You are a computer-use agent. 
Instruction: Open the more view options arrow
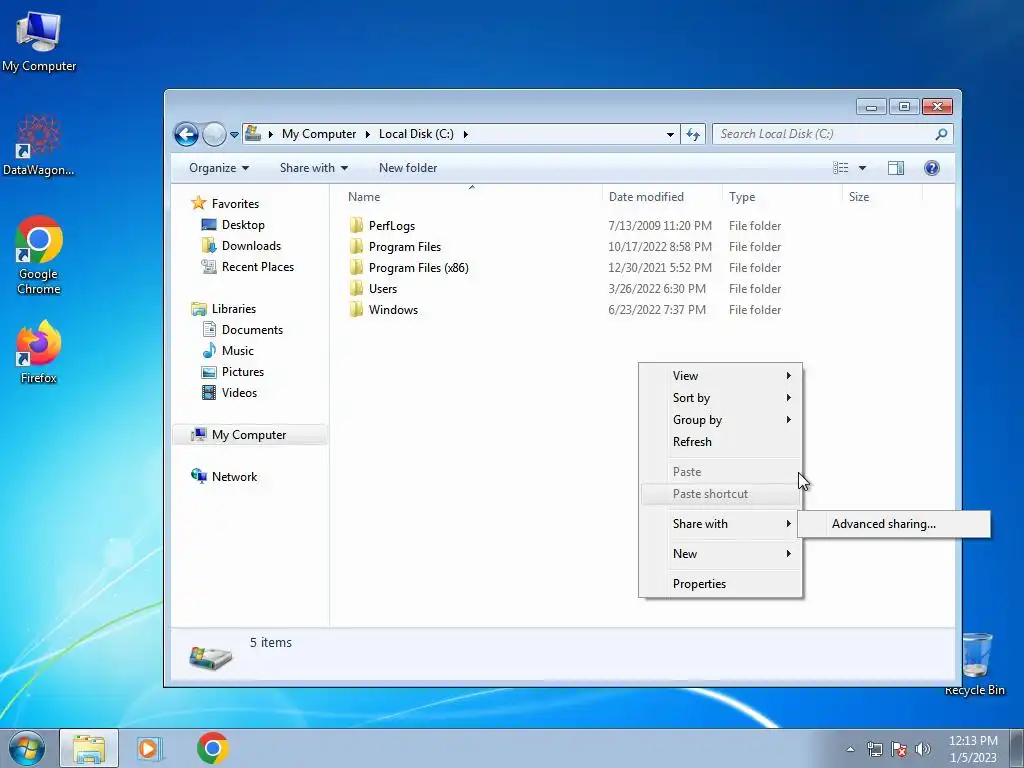coord(862,168)
